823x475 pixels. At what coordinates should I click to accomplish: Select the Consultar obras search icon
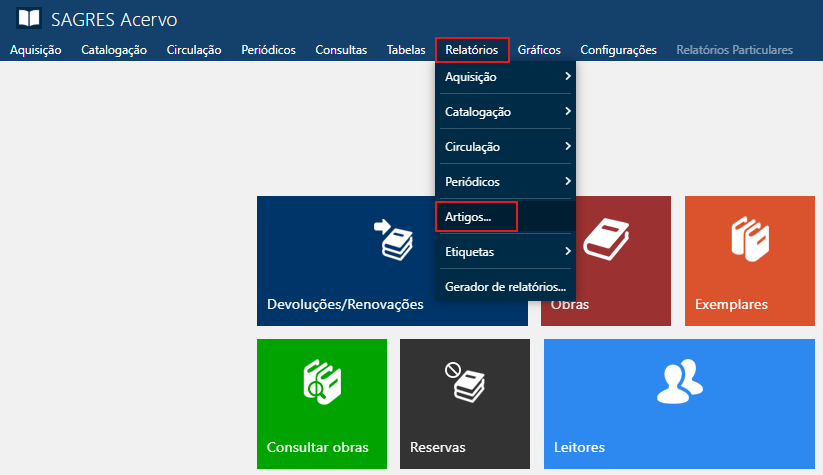point(321,382)
